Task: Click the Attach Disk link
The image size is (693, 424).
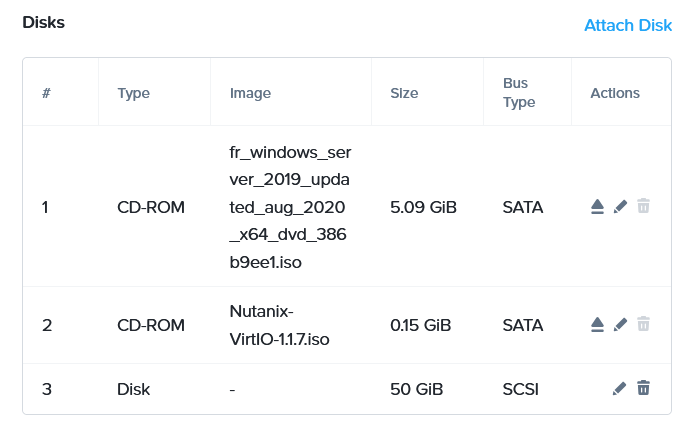Action: (x=627, y=25)
